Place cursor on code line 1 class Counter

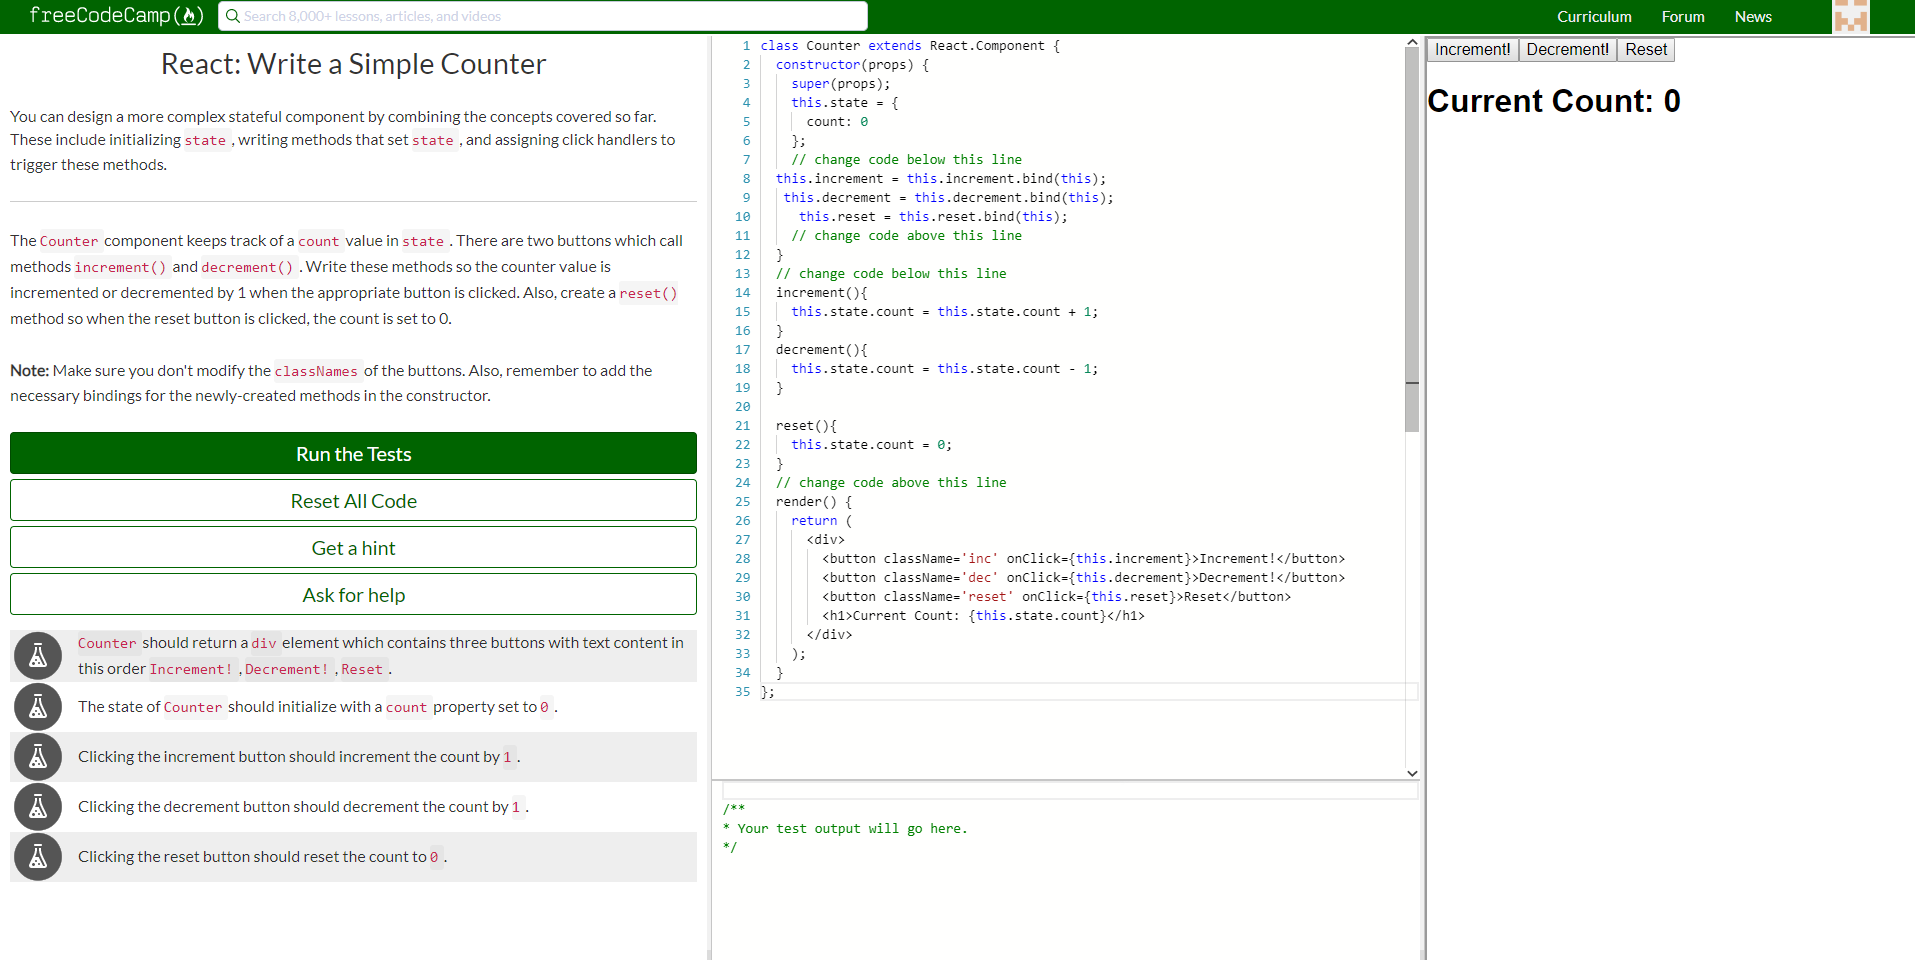909,46
